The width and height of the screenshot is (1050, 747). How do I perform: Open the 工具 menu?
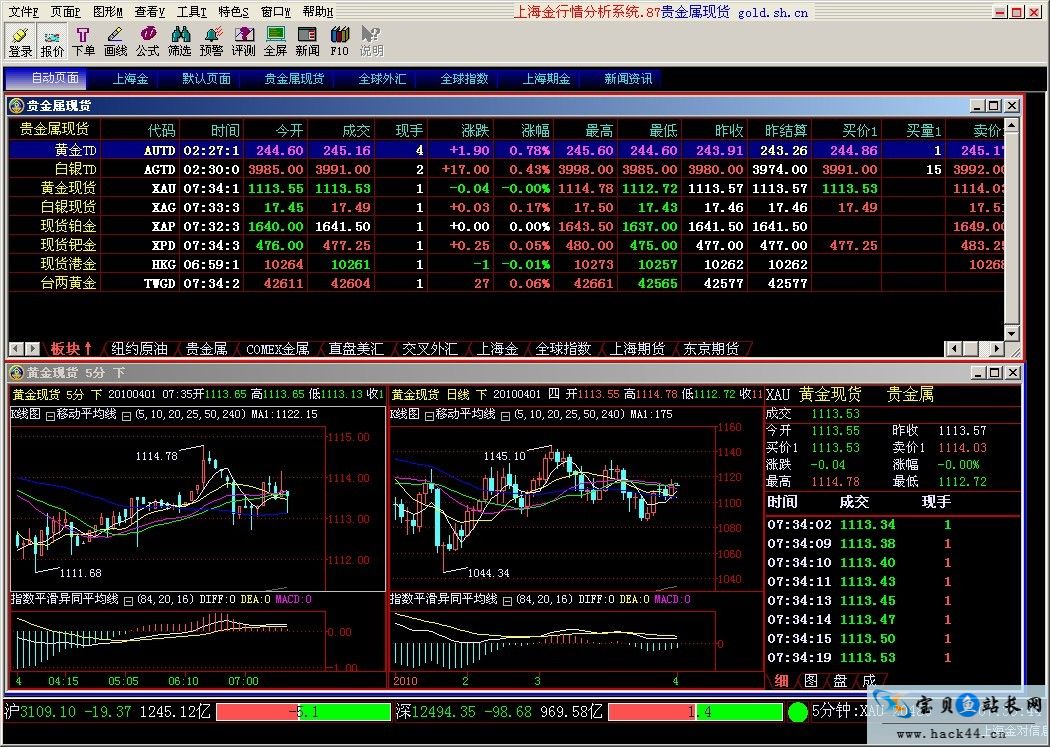point(191,12)
